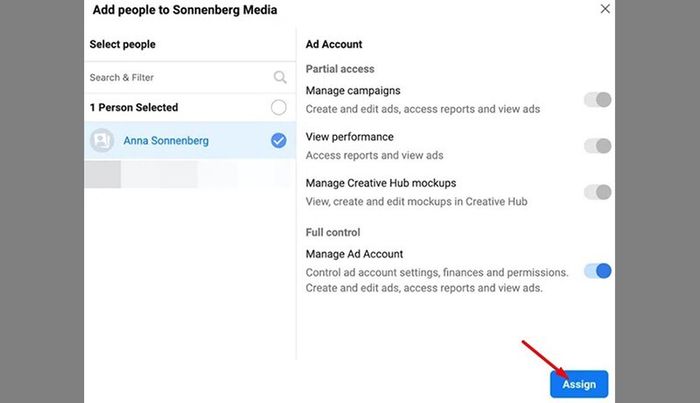Click the Manage Ad Account label
Image resolution: width=700 pixels, height=403 pixels.
click(354, 254)
